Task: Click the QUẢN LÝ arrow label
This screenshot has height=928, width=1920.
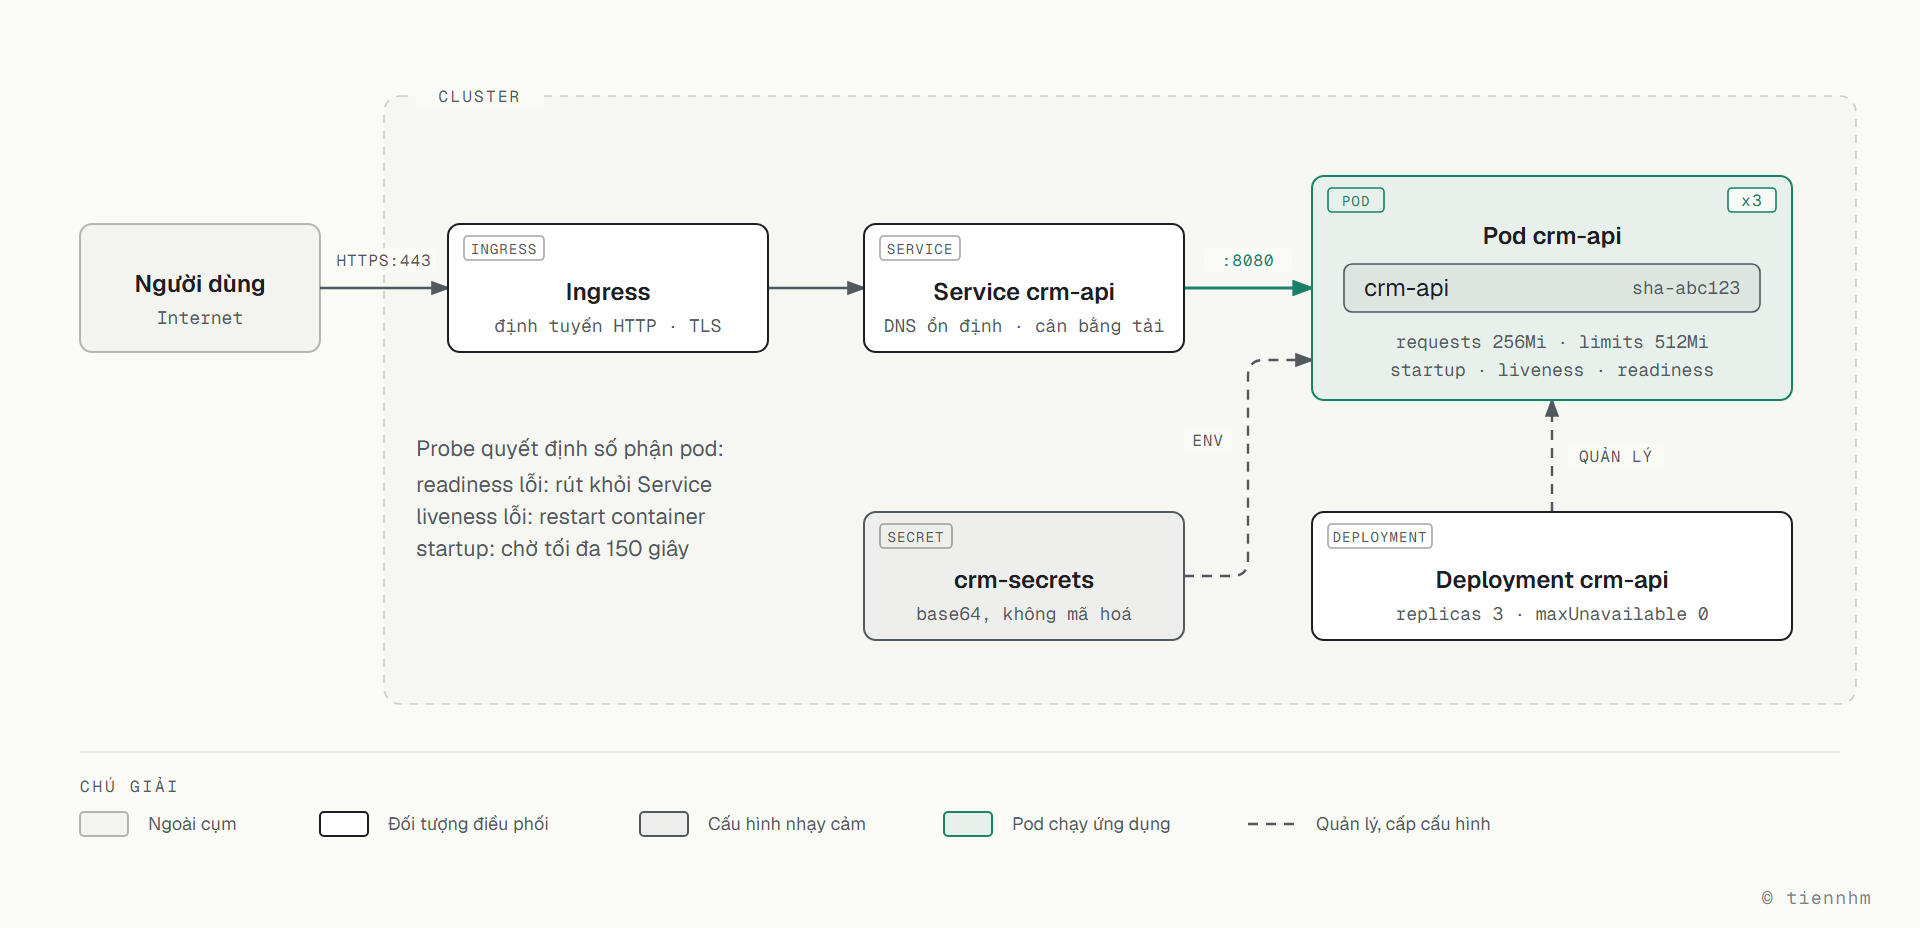Action: click(x=1615, y=456)
